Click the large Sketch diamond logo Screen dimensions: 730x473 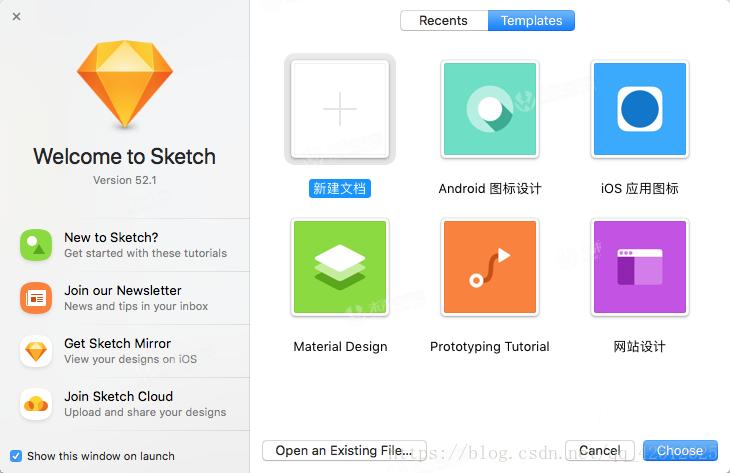[x=125, y=84]
